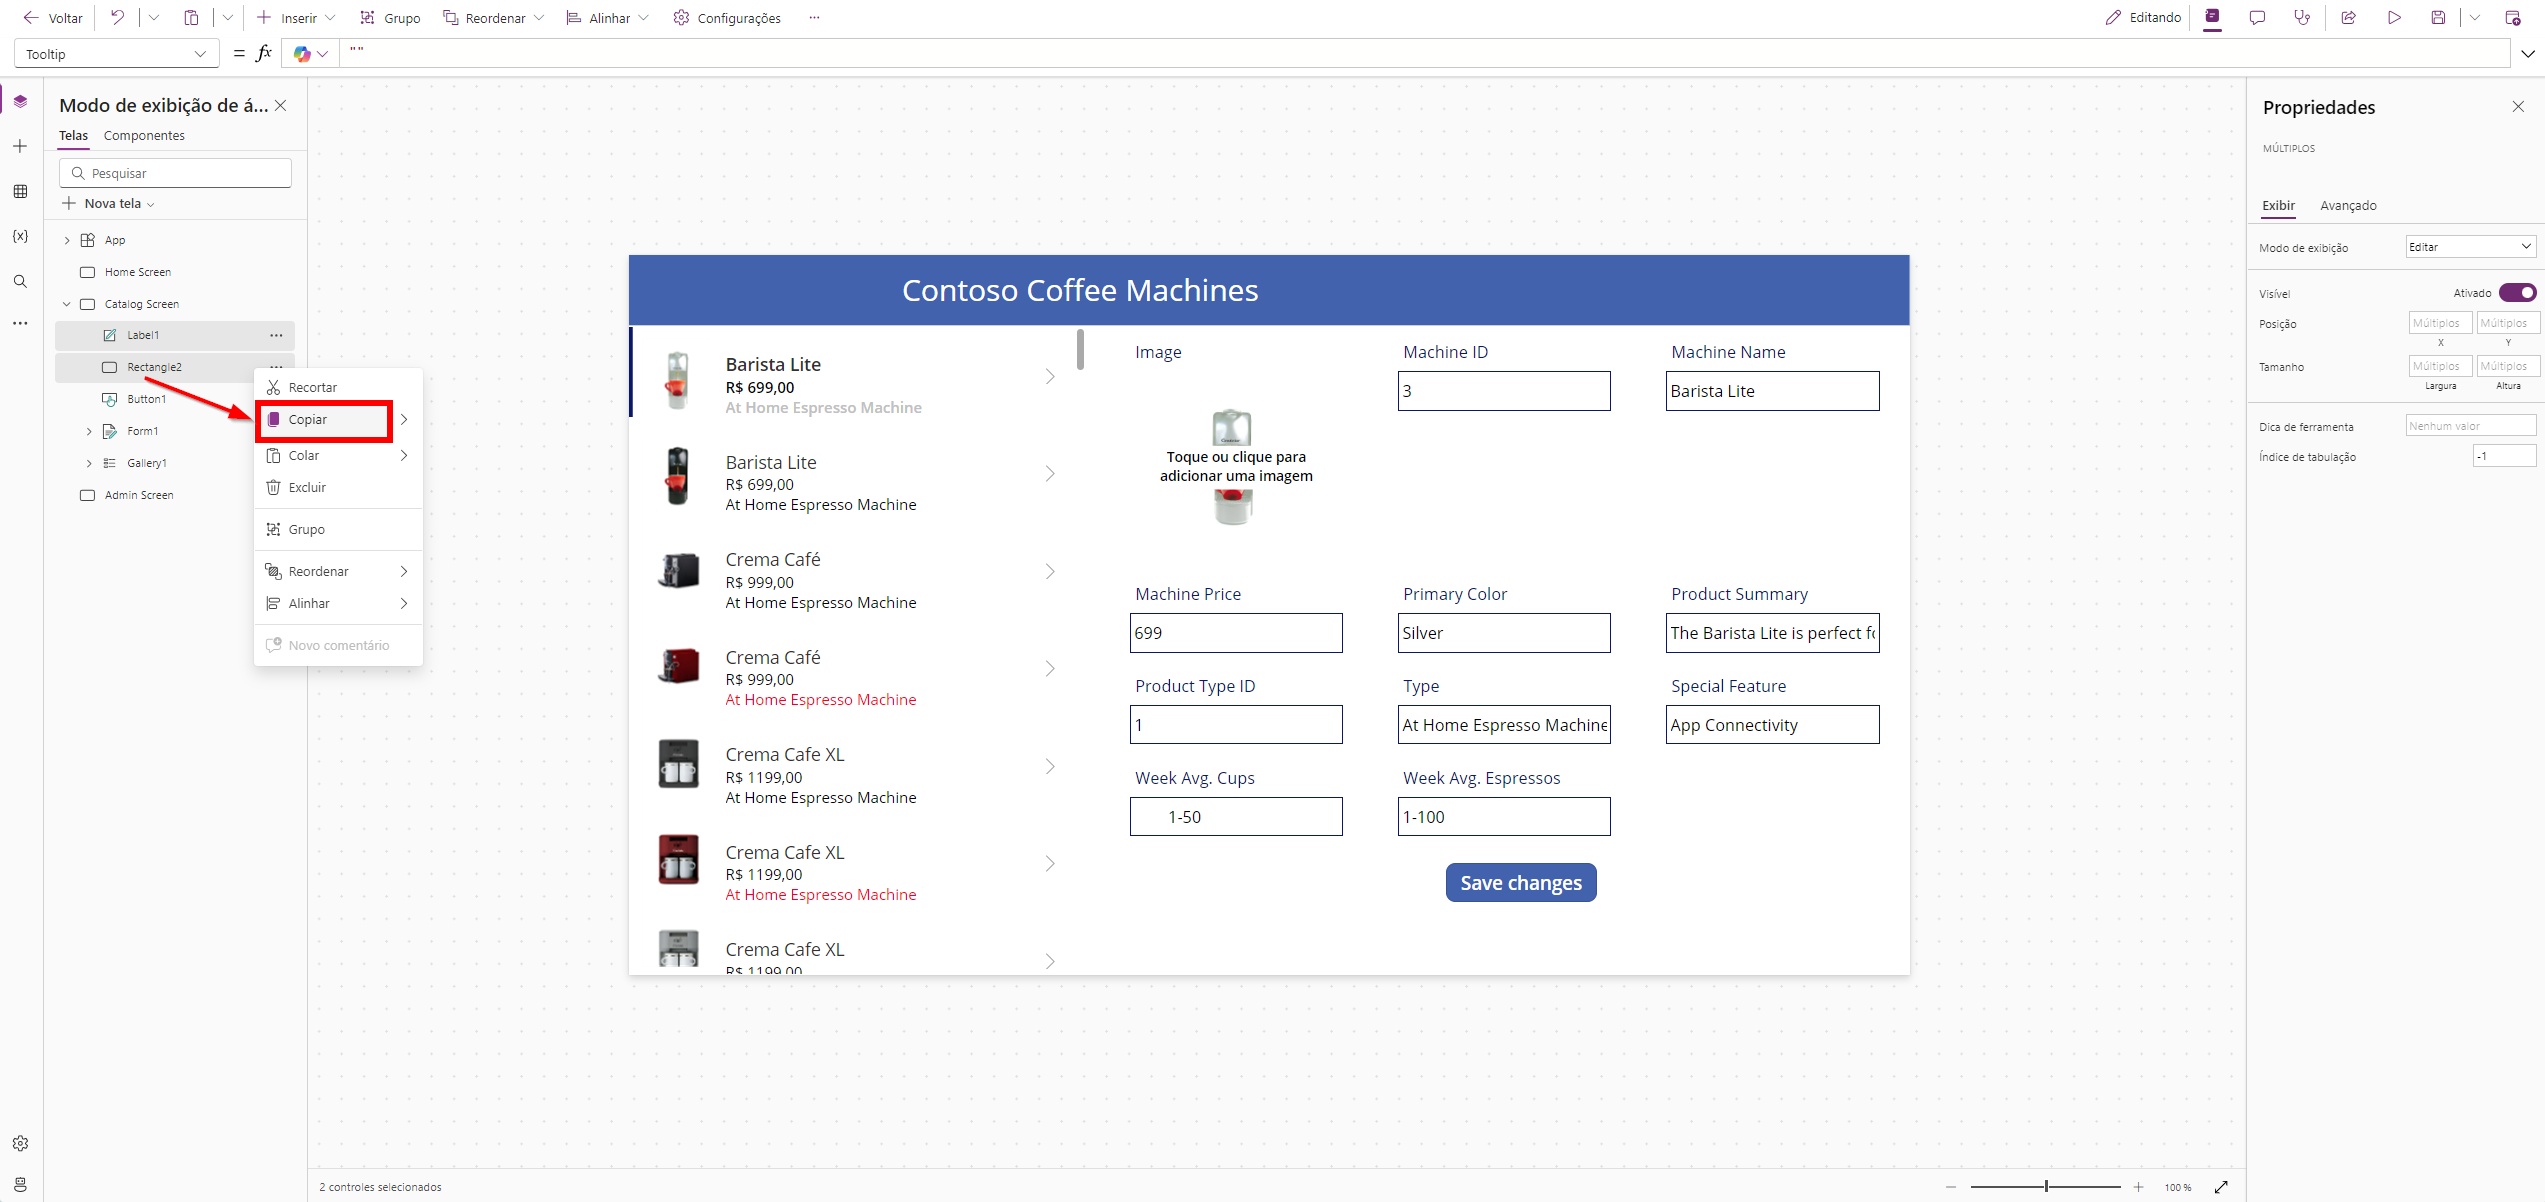Open Modo de exibição Editar dropdown

pyautogui.click(x=2470, y=247)
